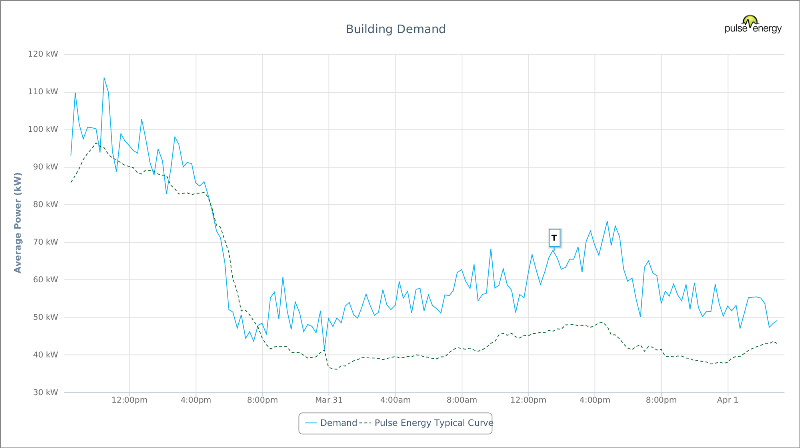
Task: Click the 110 kW axis label
Action: coord(43,92)
